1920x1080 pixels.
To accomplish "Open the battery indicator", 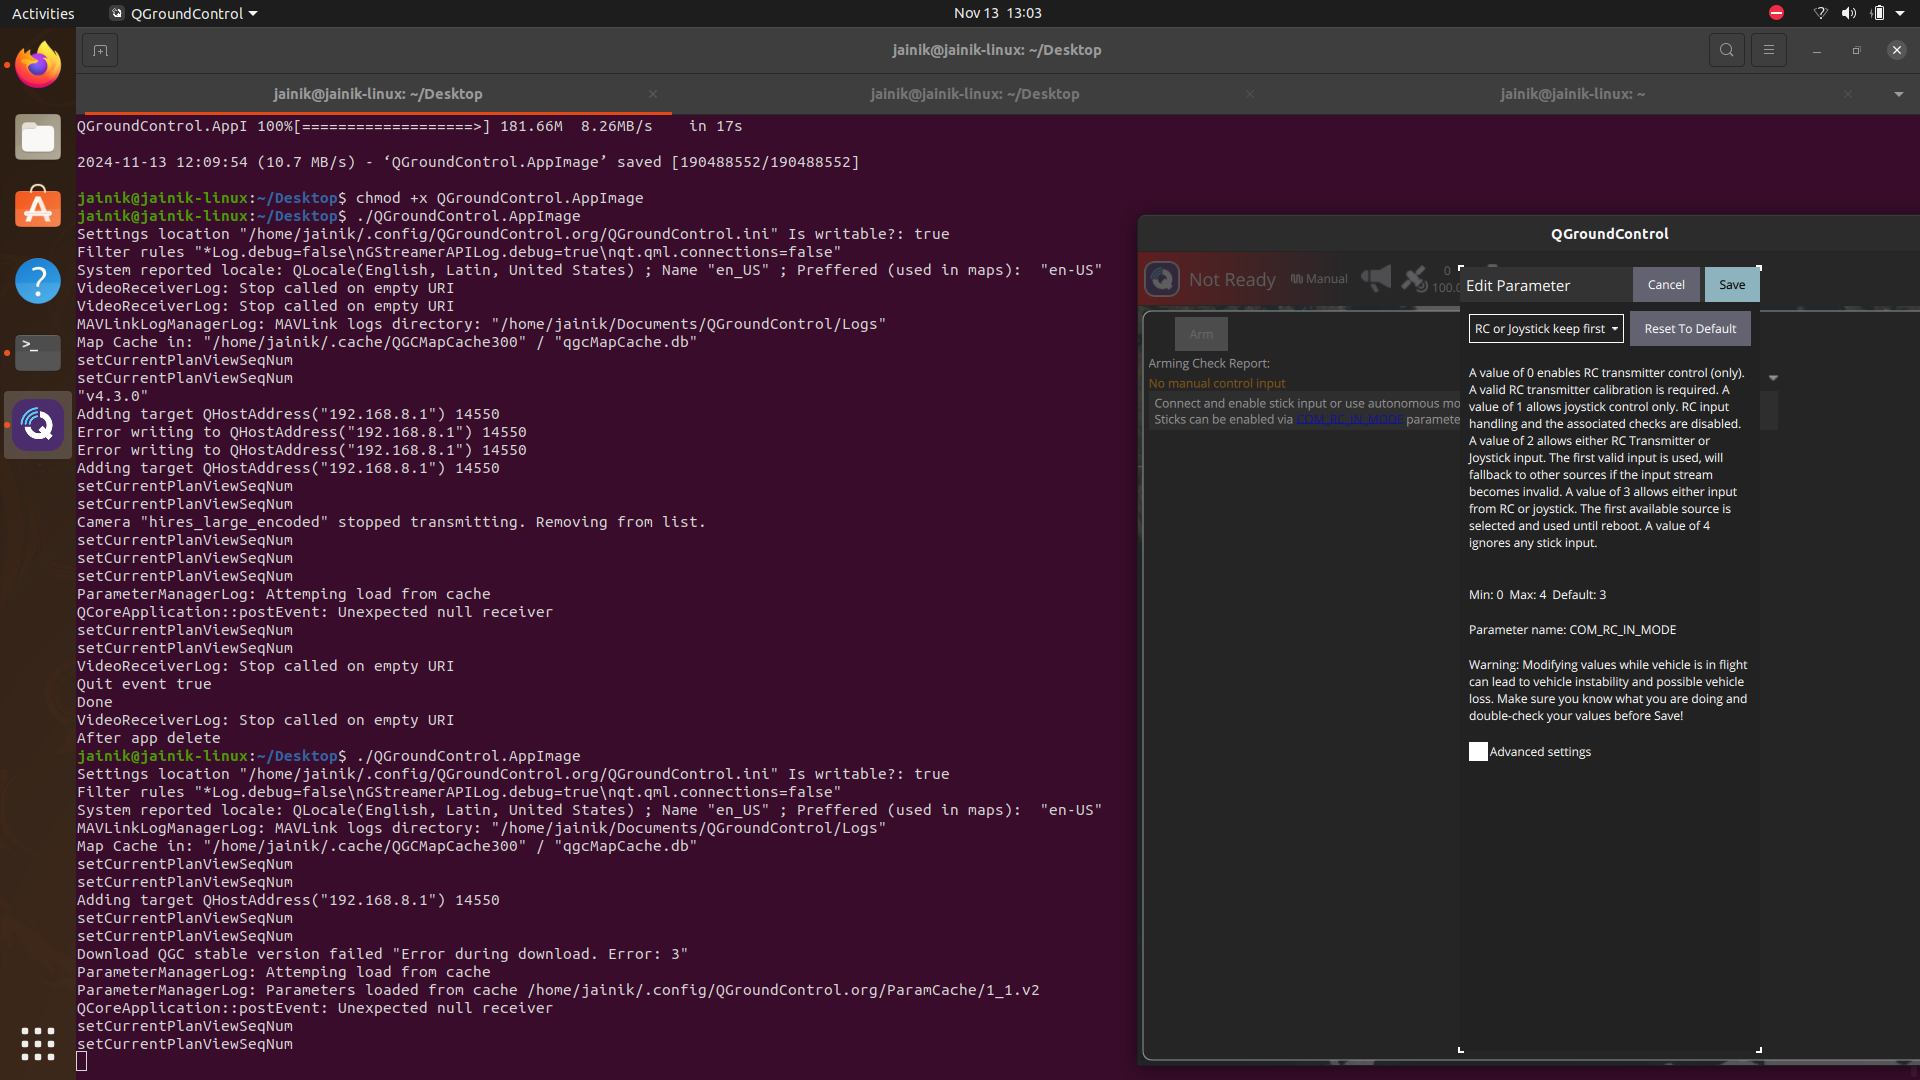I will [x=1877, y=13].
